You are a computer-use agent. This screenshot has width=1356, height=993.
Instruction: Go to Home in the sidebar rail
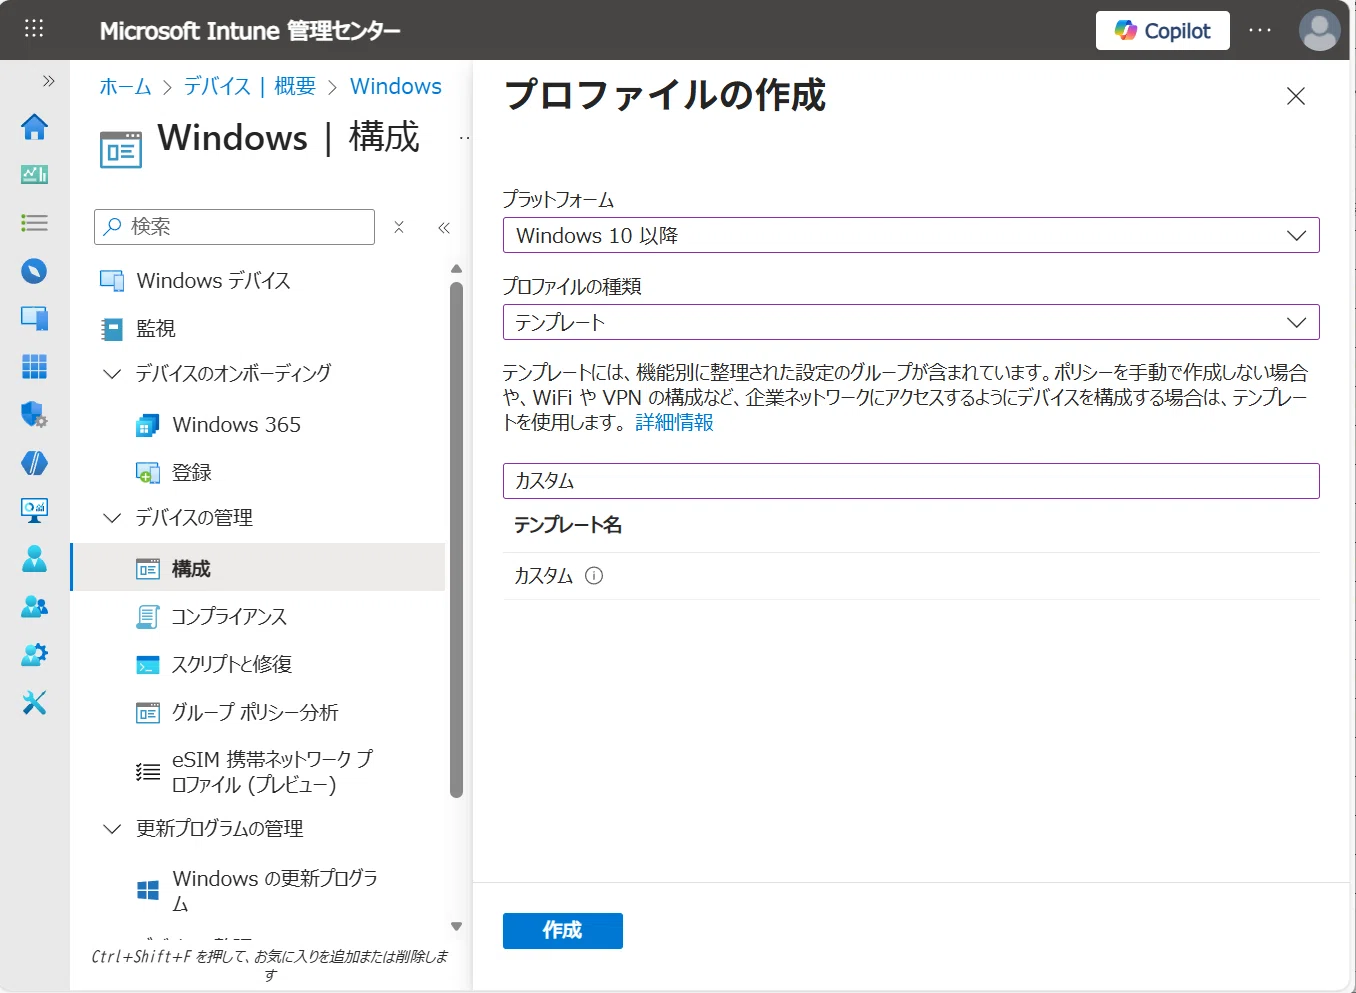click(34, 127)
